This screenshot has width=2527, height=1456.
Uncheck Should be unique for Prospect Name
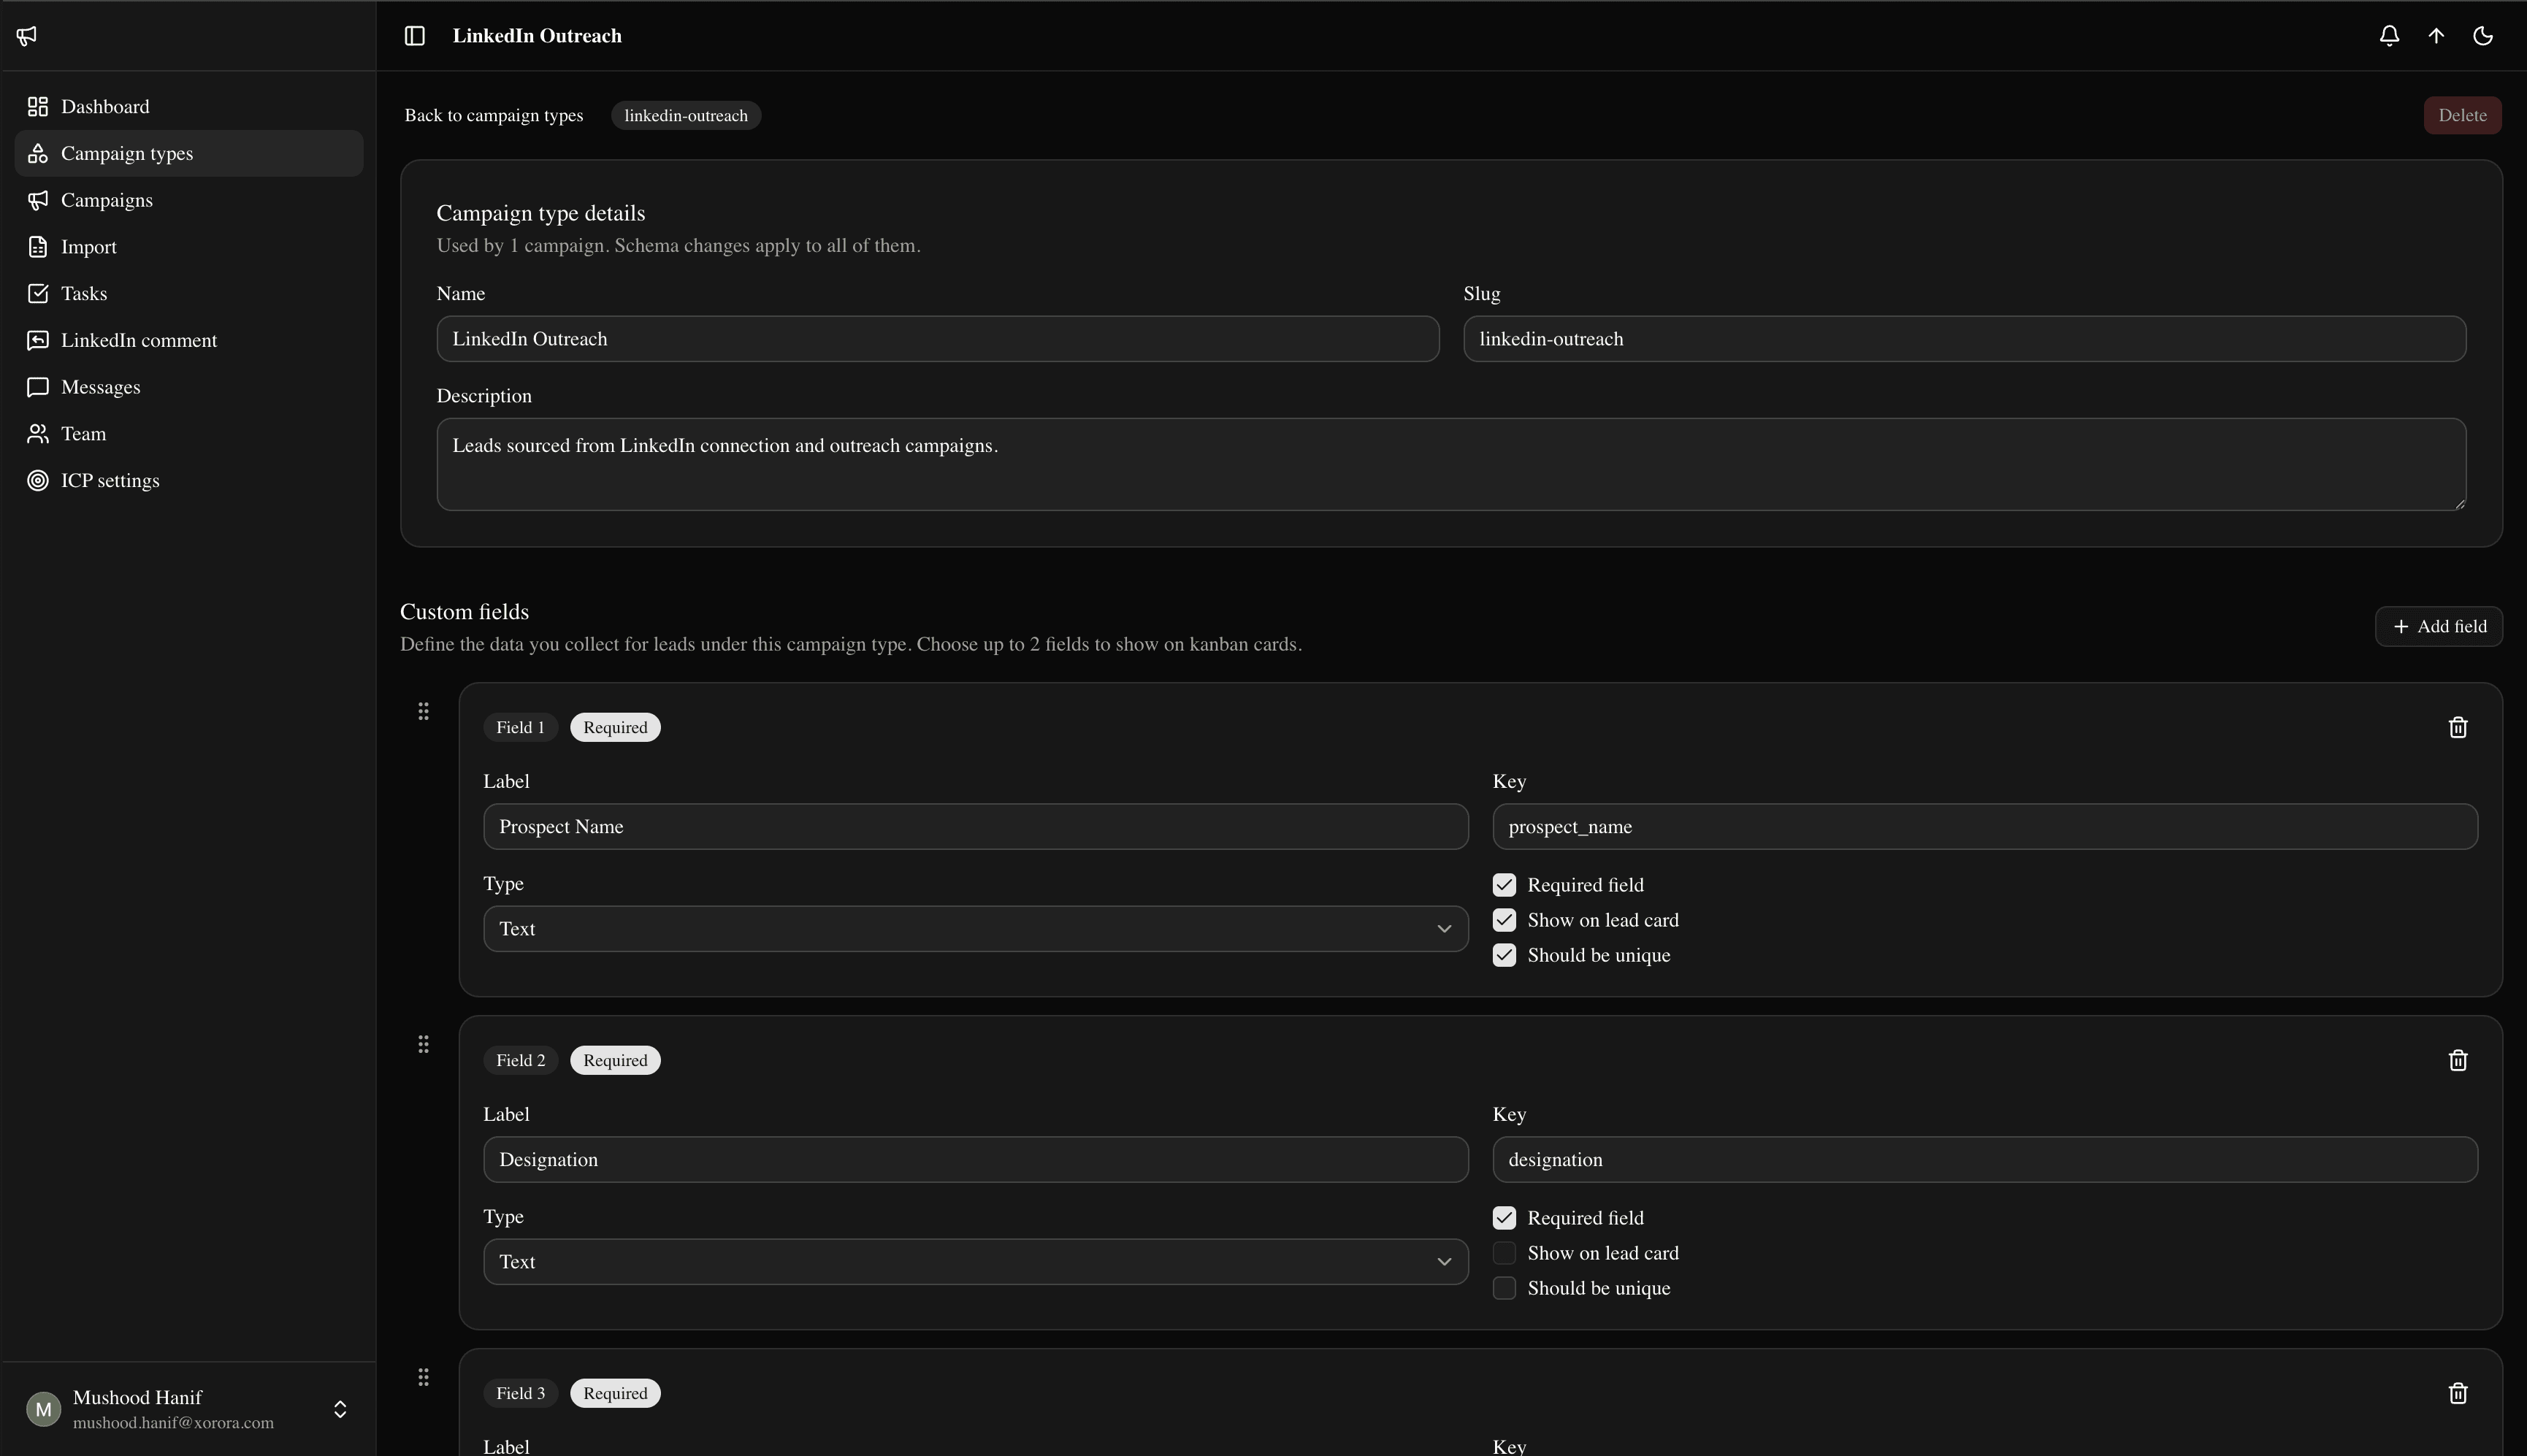coord(1504,955)
